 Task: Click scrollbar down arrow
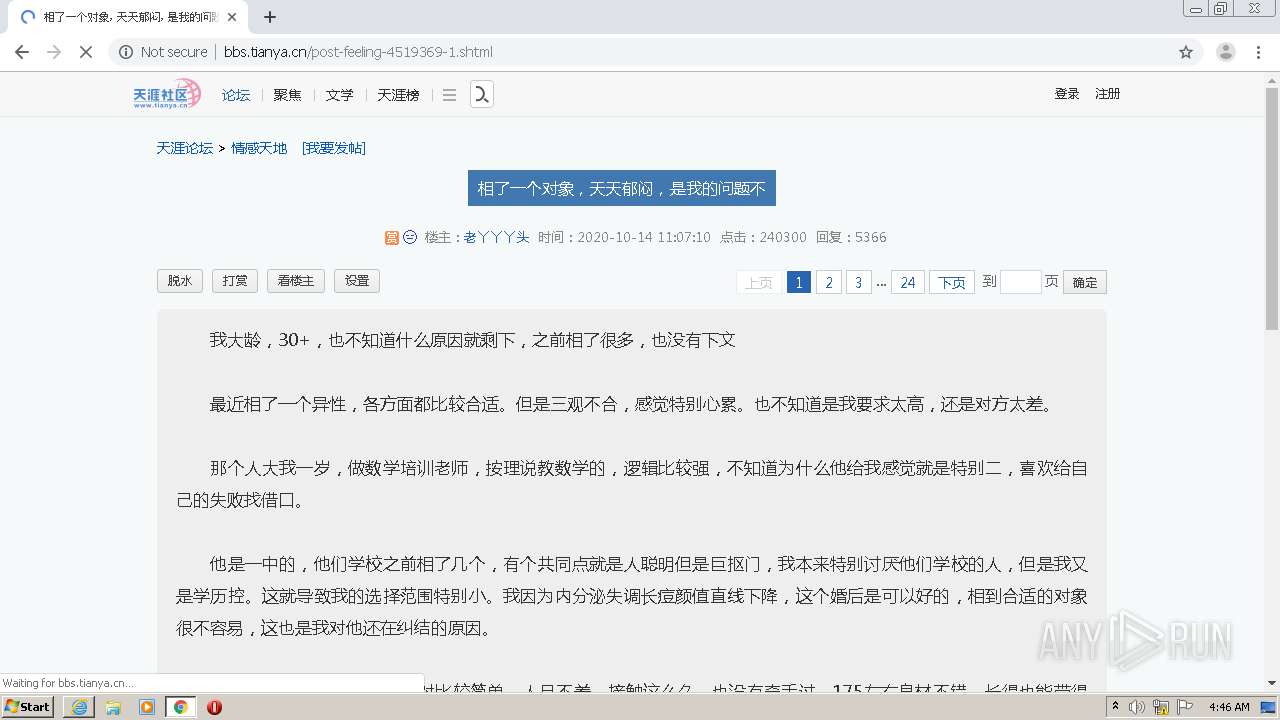pyautogui.click(x=1272, y=684)
